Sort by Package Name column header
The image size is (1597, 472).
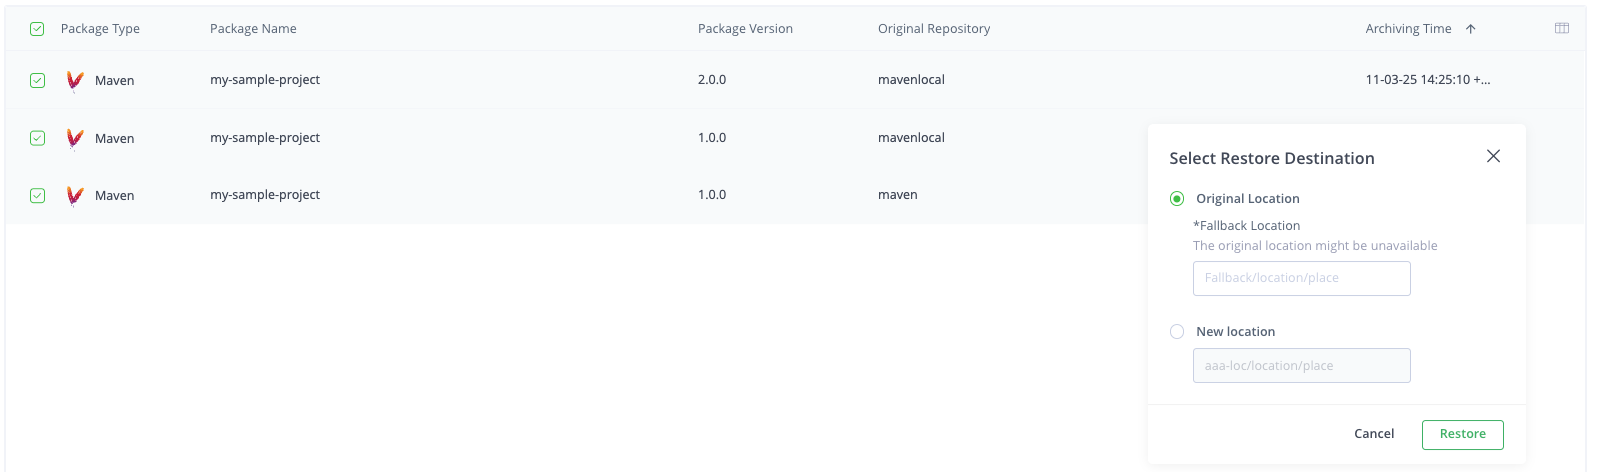[x=253, y=29]
